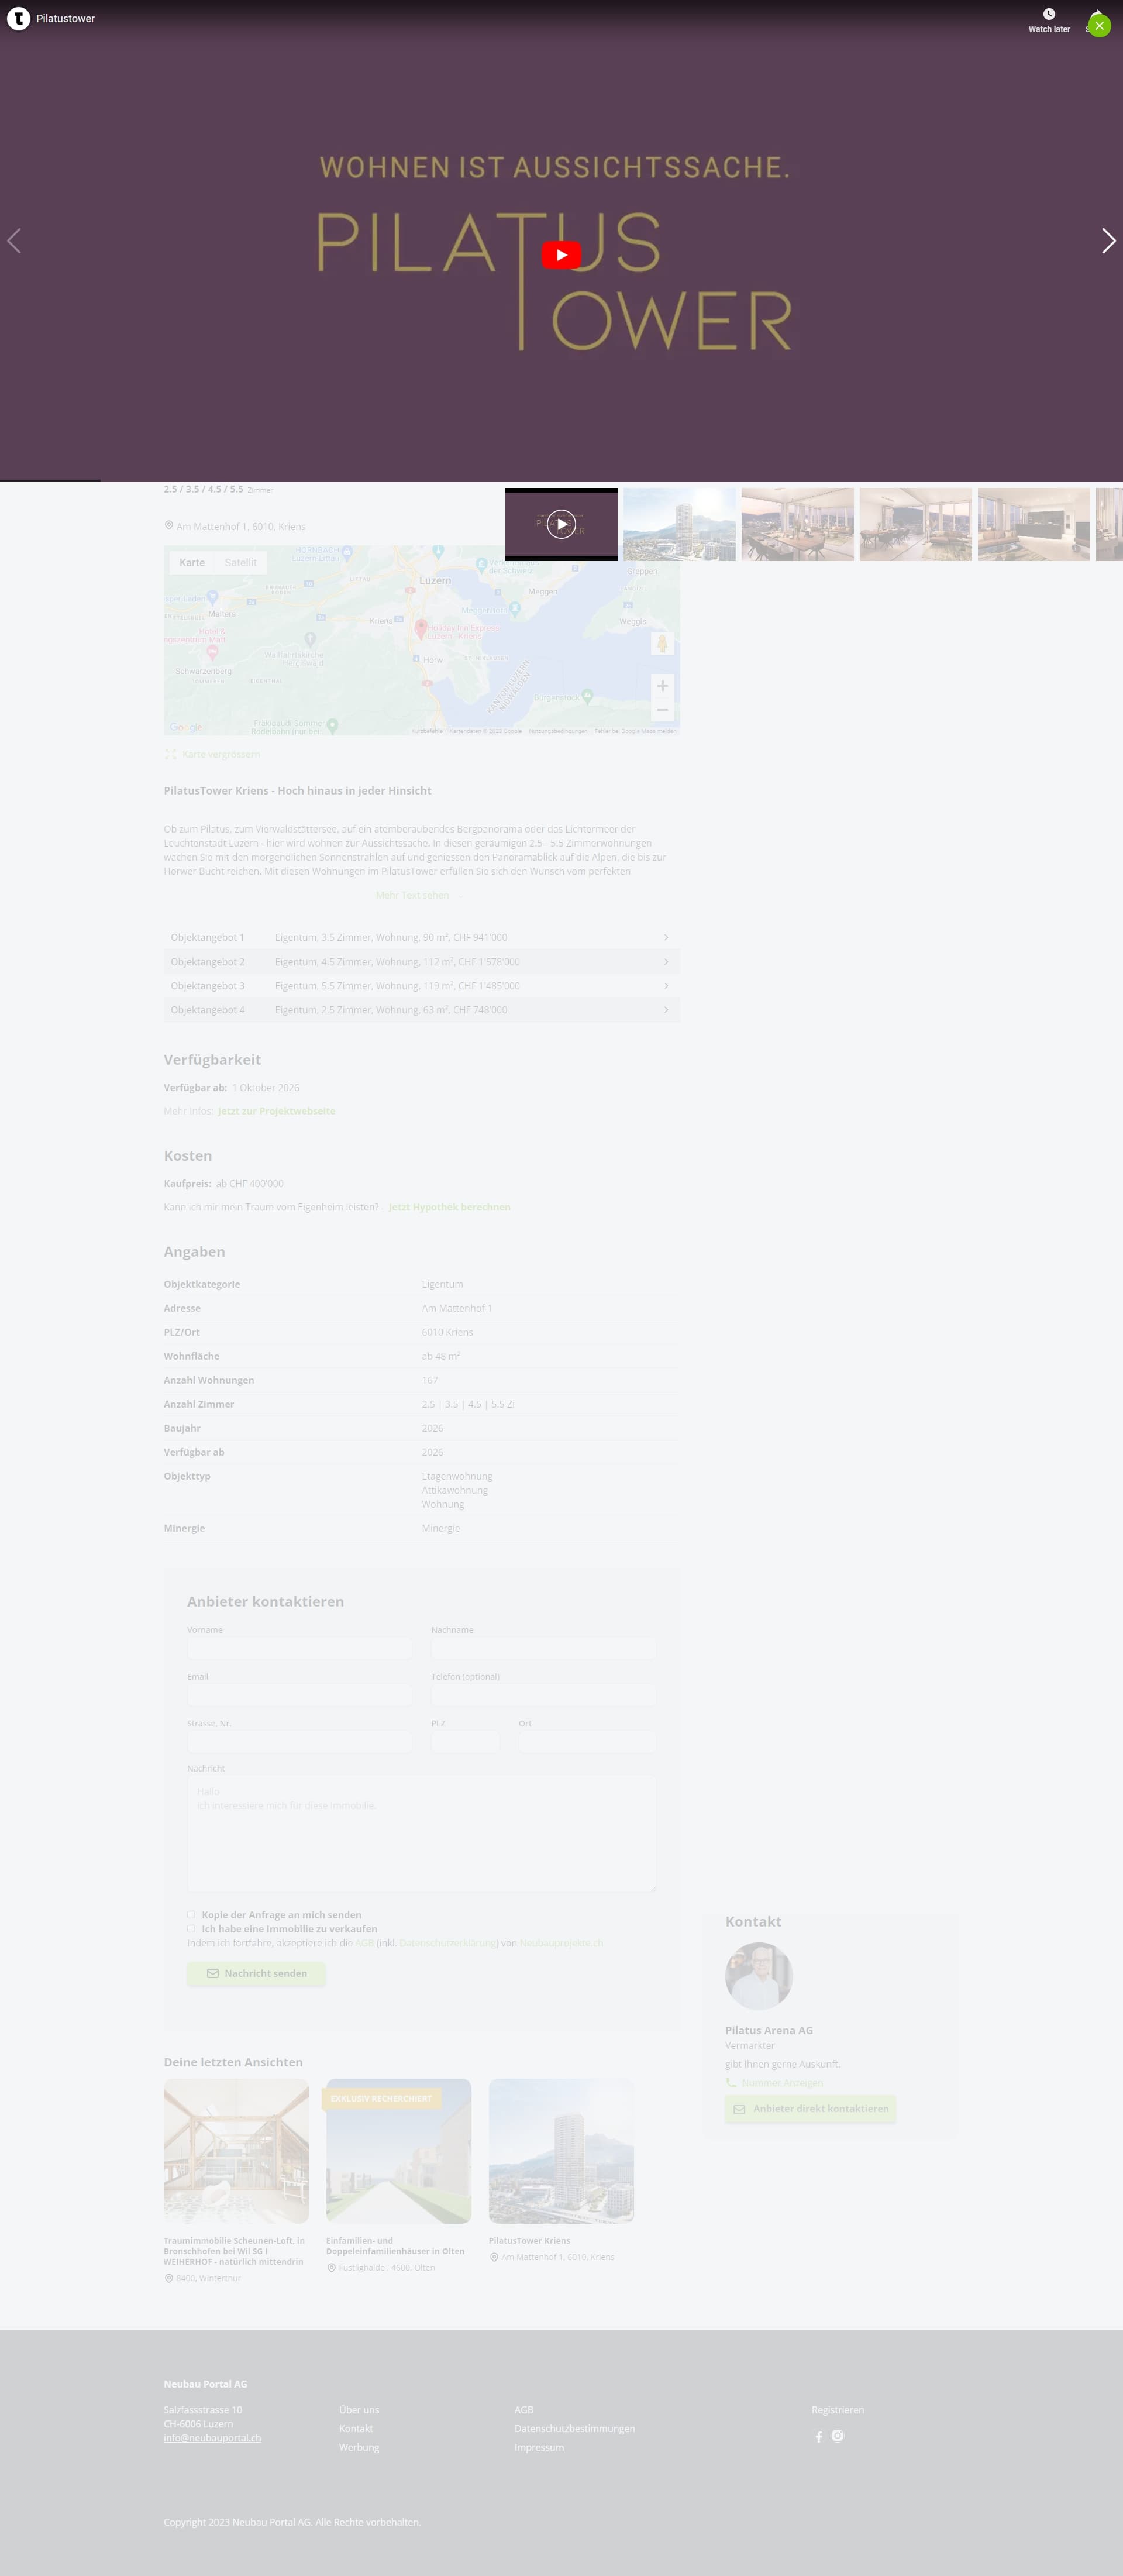Select the Karte map tab
The height and width of the screenshot is (2576, 1123).
coord(192,563)
